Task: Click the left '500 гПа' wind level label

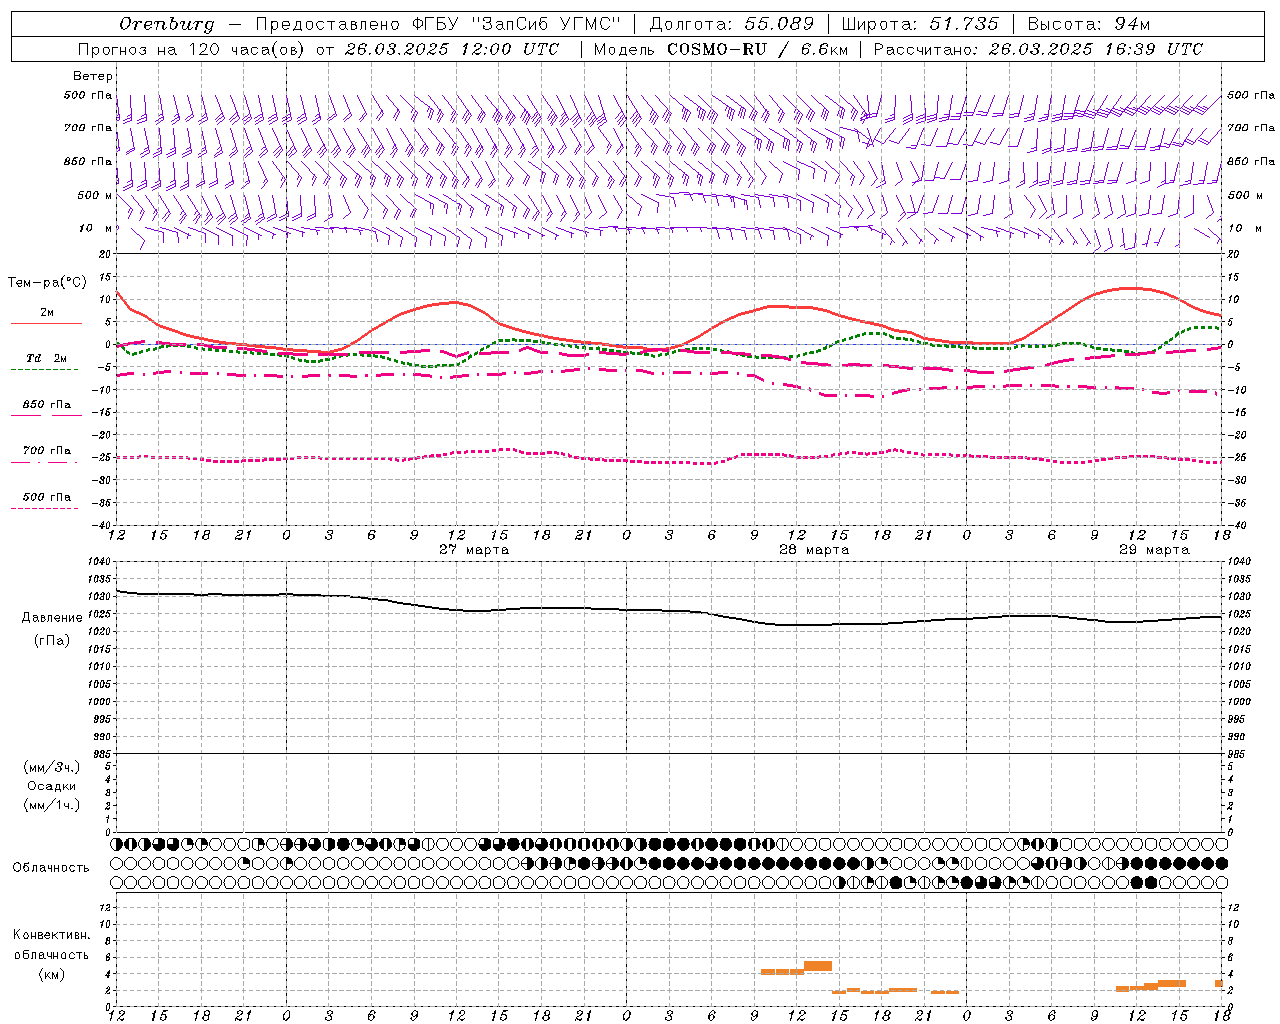Action: (x=88, y=95)
